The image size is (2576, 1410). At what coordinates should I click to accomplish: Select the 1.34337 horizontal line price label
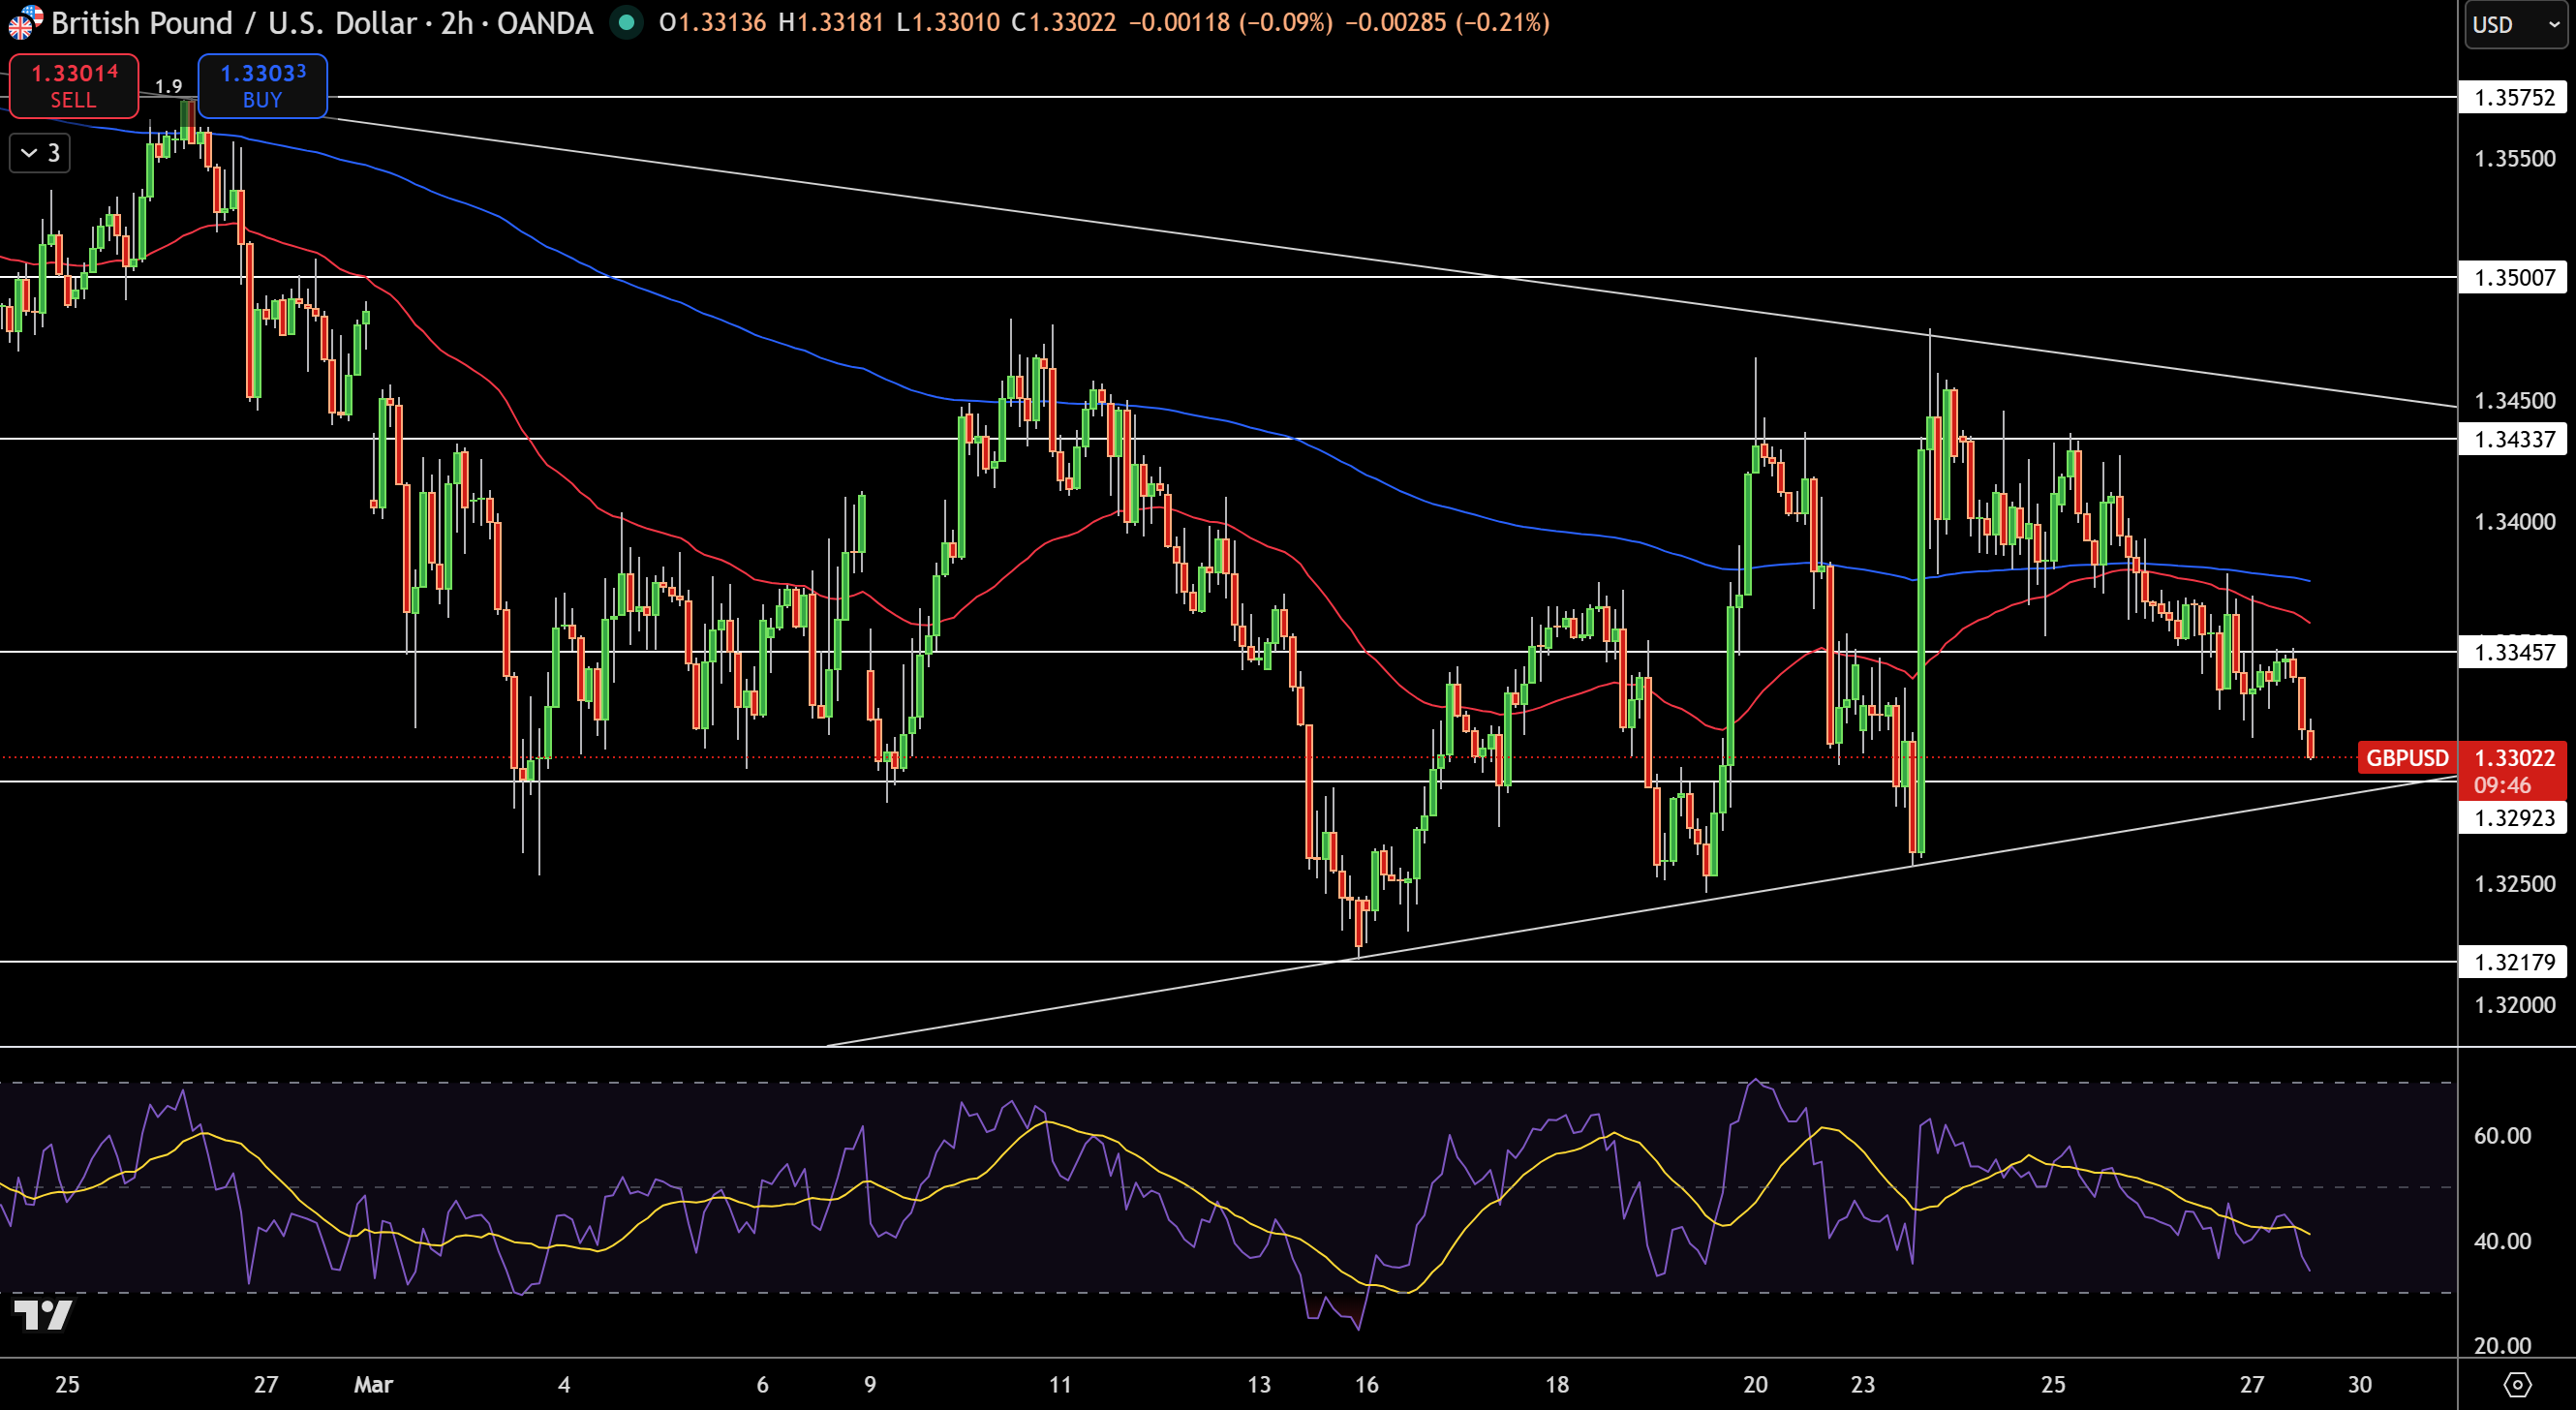click(x=2514, y=439)
